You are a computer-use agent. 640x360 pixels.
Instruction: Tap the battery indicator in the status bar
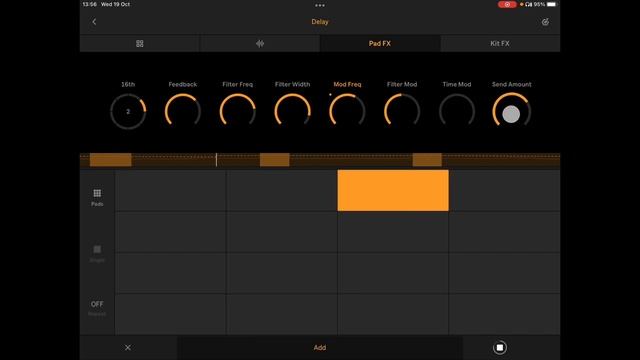click(x=551, y=4)
